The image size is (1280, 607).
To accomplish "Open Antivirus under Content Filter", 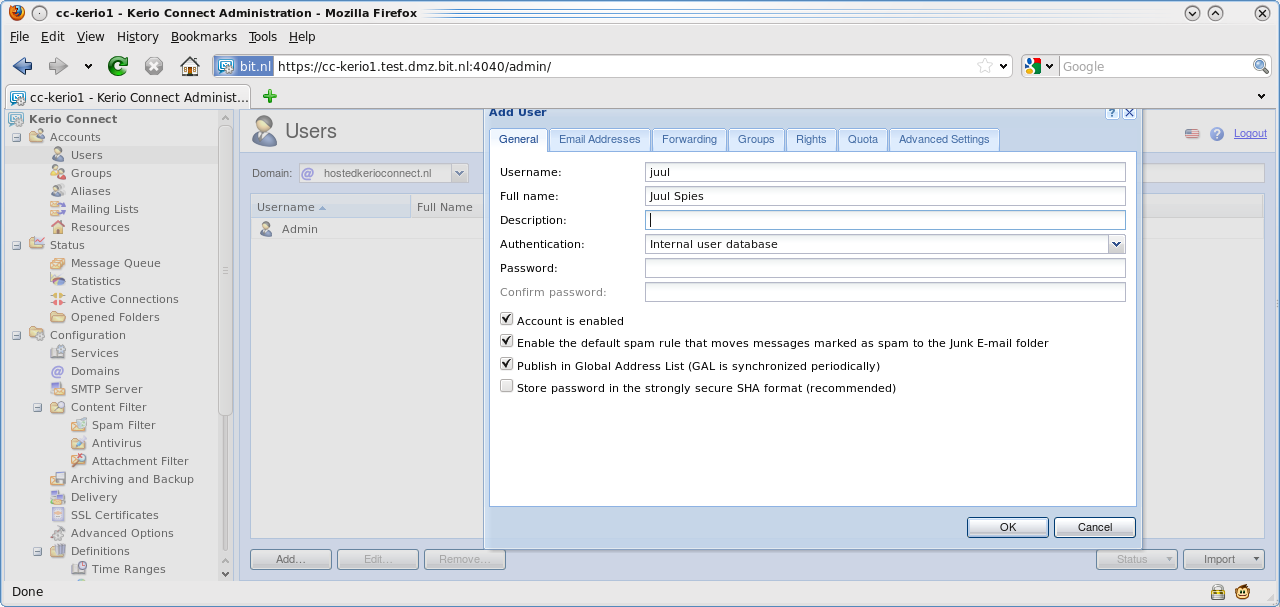I will (x=116, y=443).
